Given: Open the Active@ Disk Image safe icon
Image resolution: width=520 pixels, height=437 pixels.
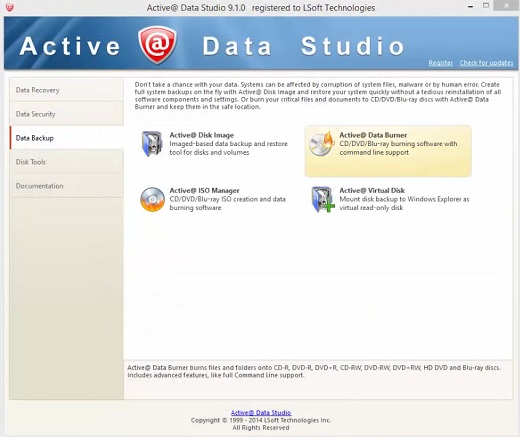Looking at the screenshot, I should click(x=152, y=144).
